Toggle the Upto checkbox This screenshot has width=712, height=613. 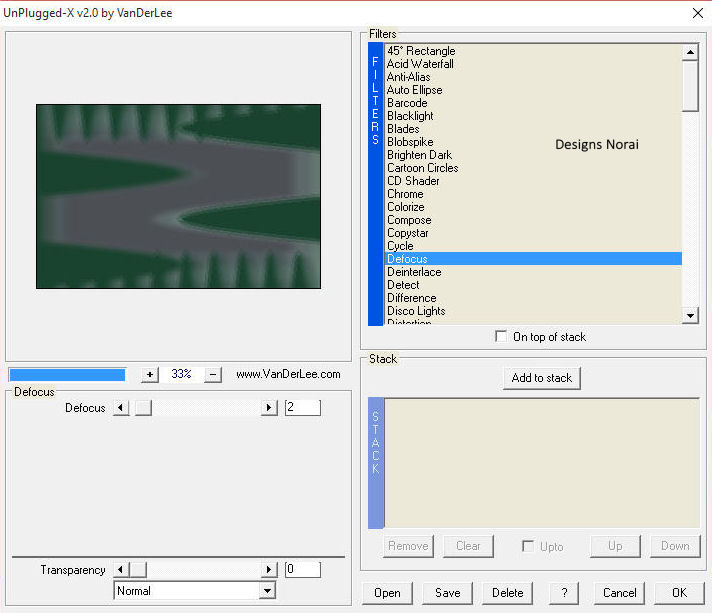[528, 546]
